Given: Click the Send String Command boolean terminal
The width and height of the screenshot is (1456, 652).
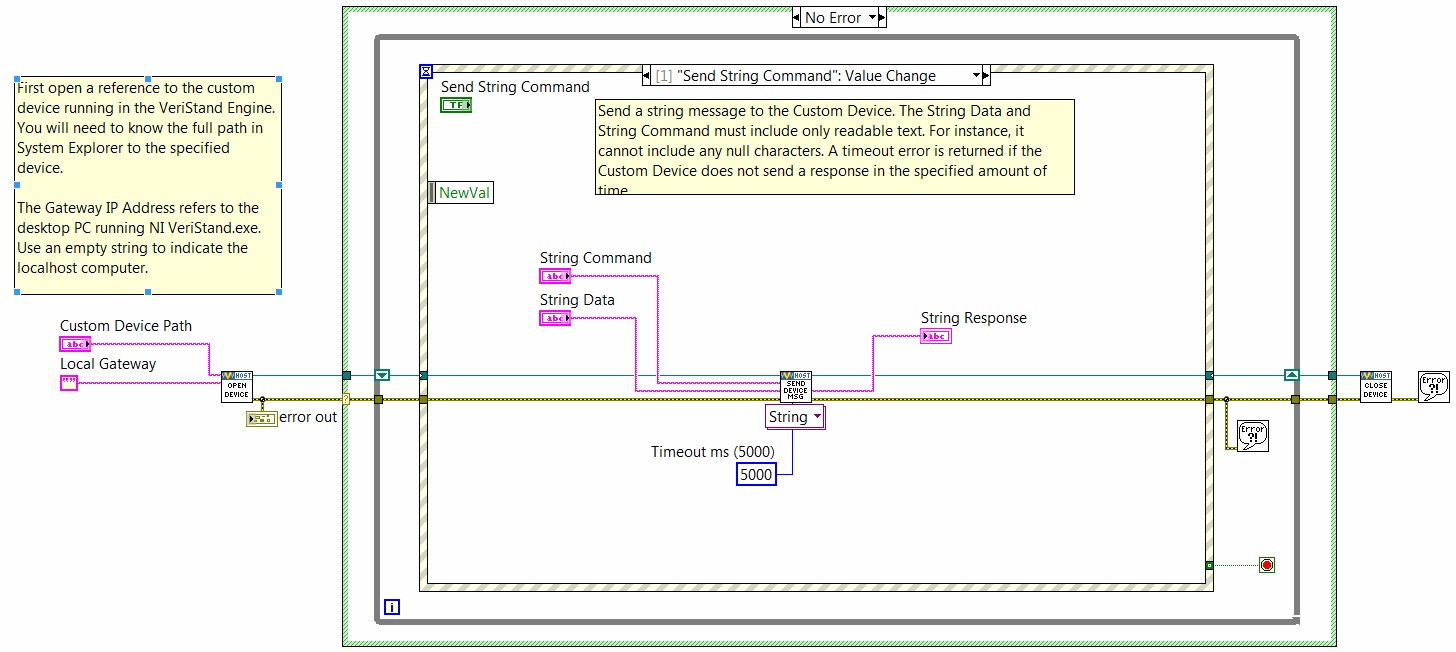Looking at the screenshot, I should click(x=456, y=105).
